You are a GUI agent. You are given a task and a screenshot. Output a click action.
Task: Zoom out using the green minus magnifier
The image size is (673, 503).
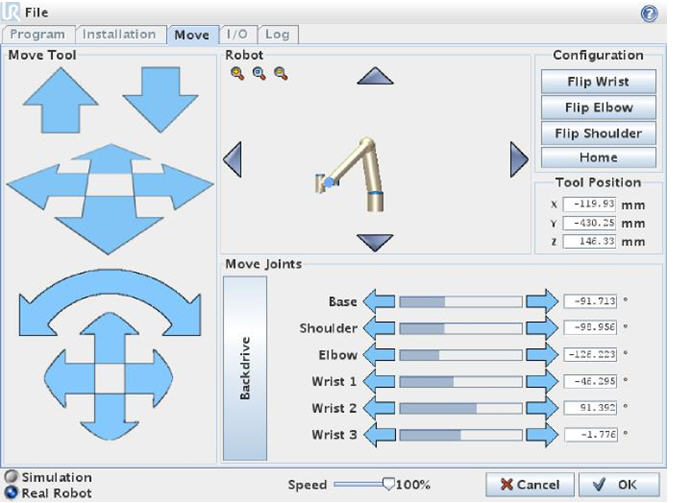pyautogui.click(x=281, y=73)
